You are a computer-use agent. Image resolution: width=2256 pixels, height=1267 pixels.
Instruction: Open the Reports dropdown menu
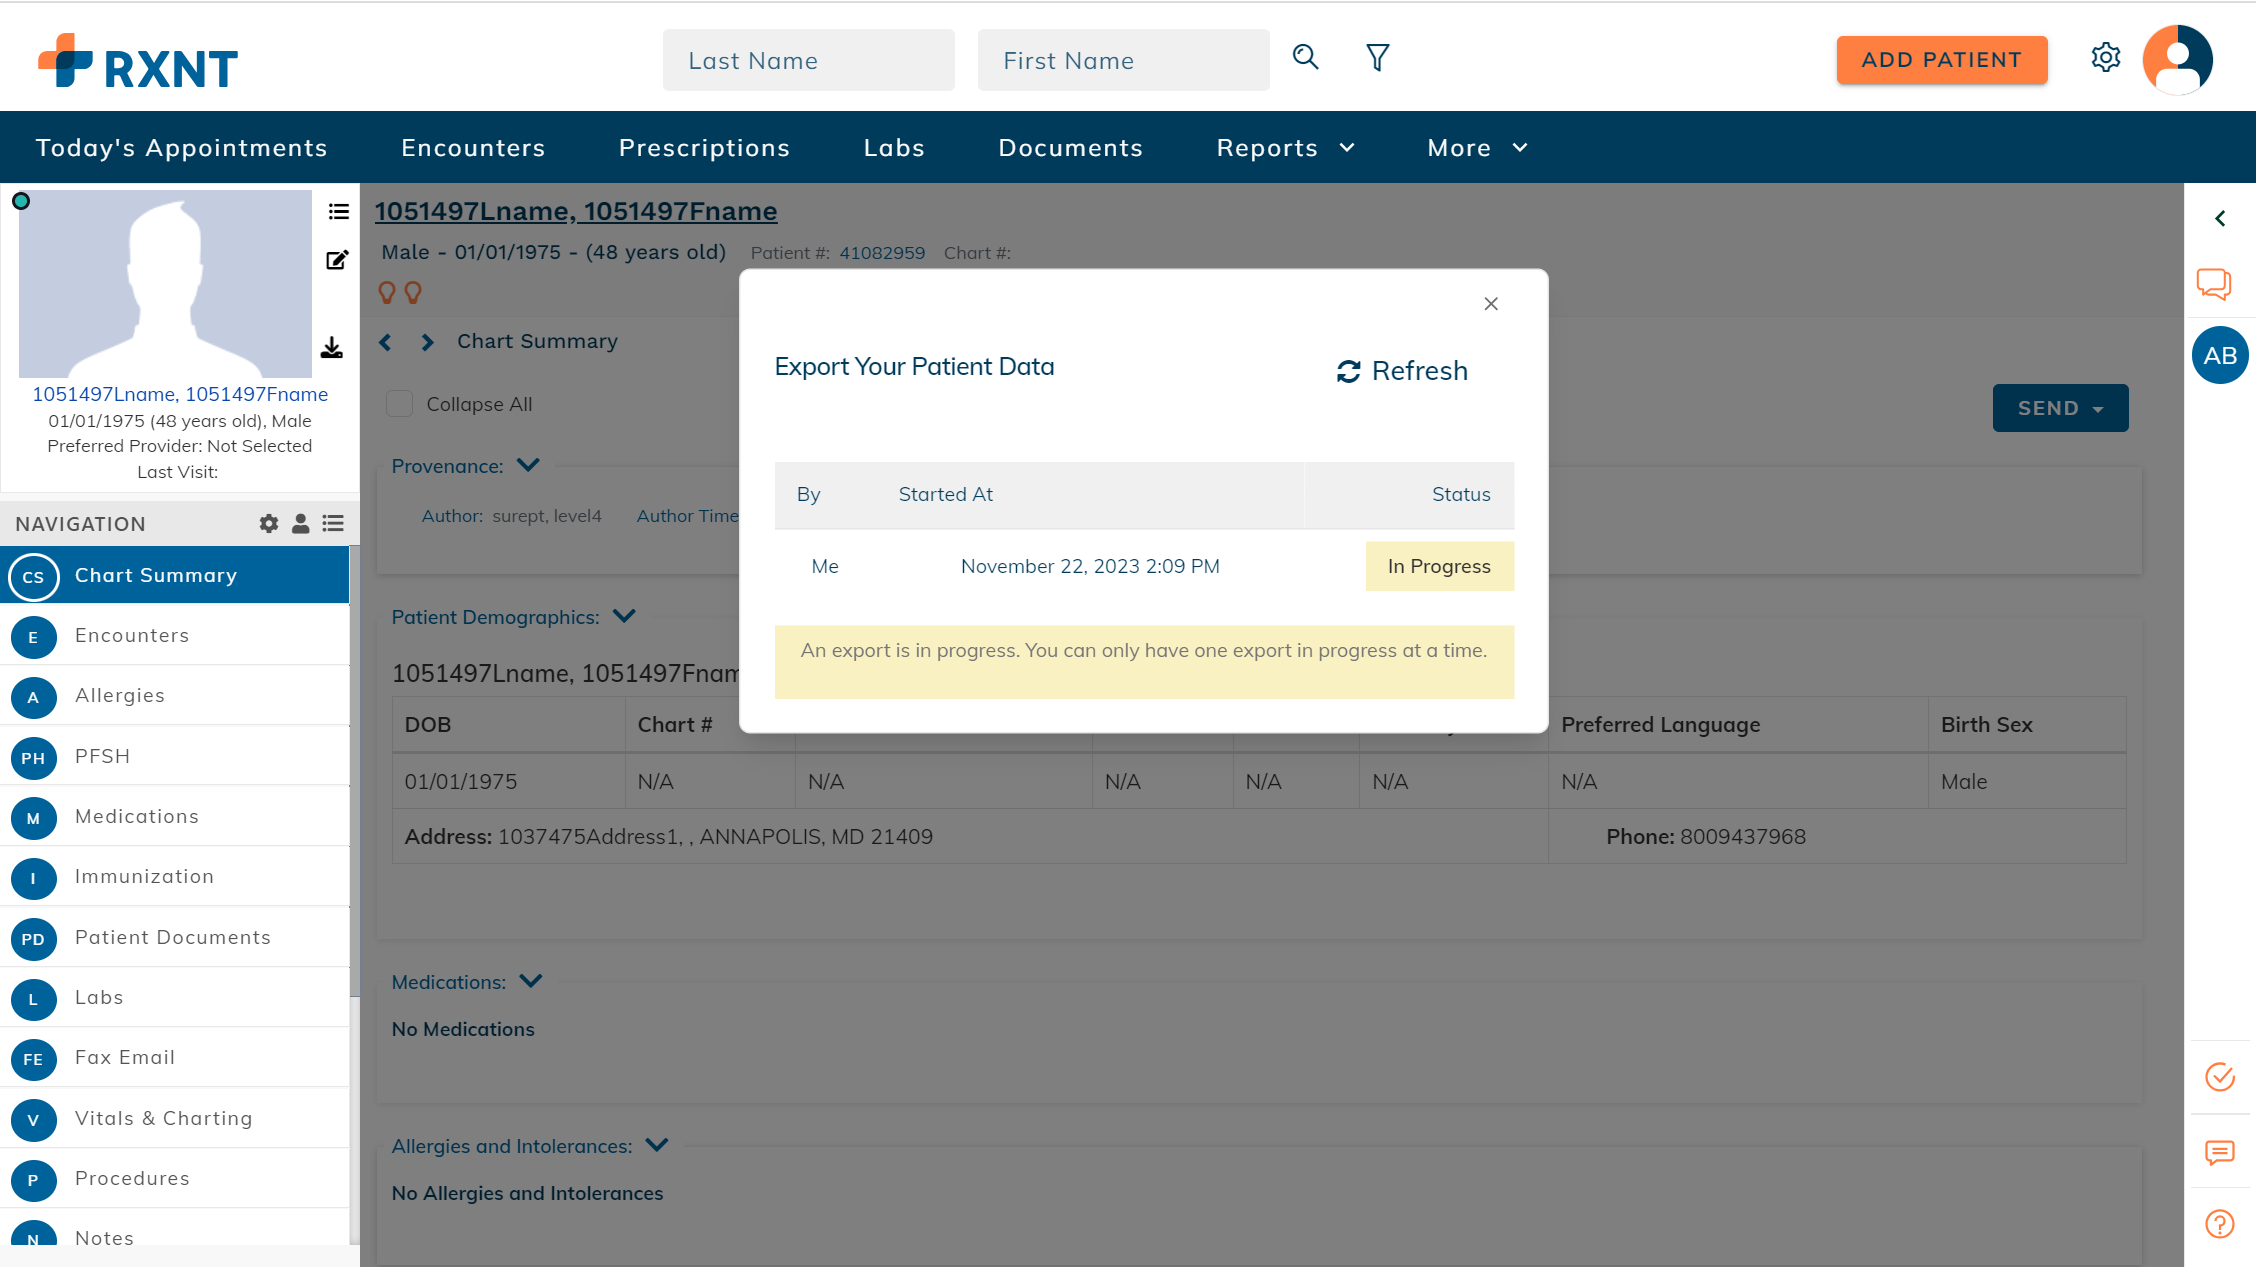coord(1284,147)
